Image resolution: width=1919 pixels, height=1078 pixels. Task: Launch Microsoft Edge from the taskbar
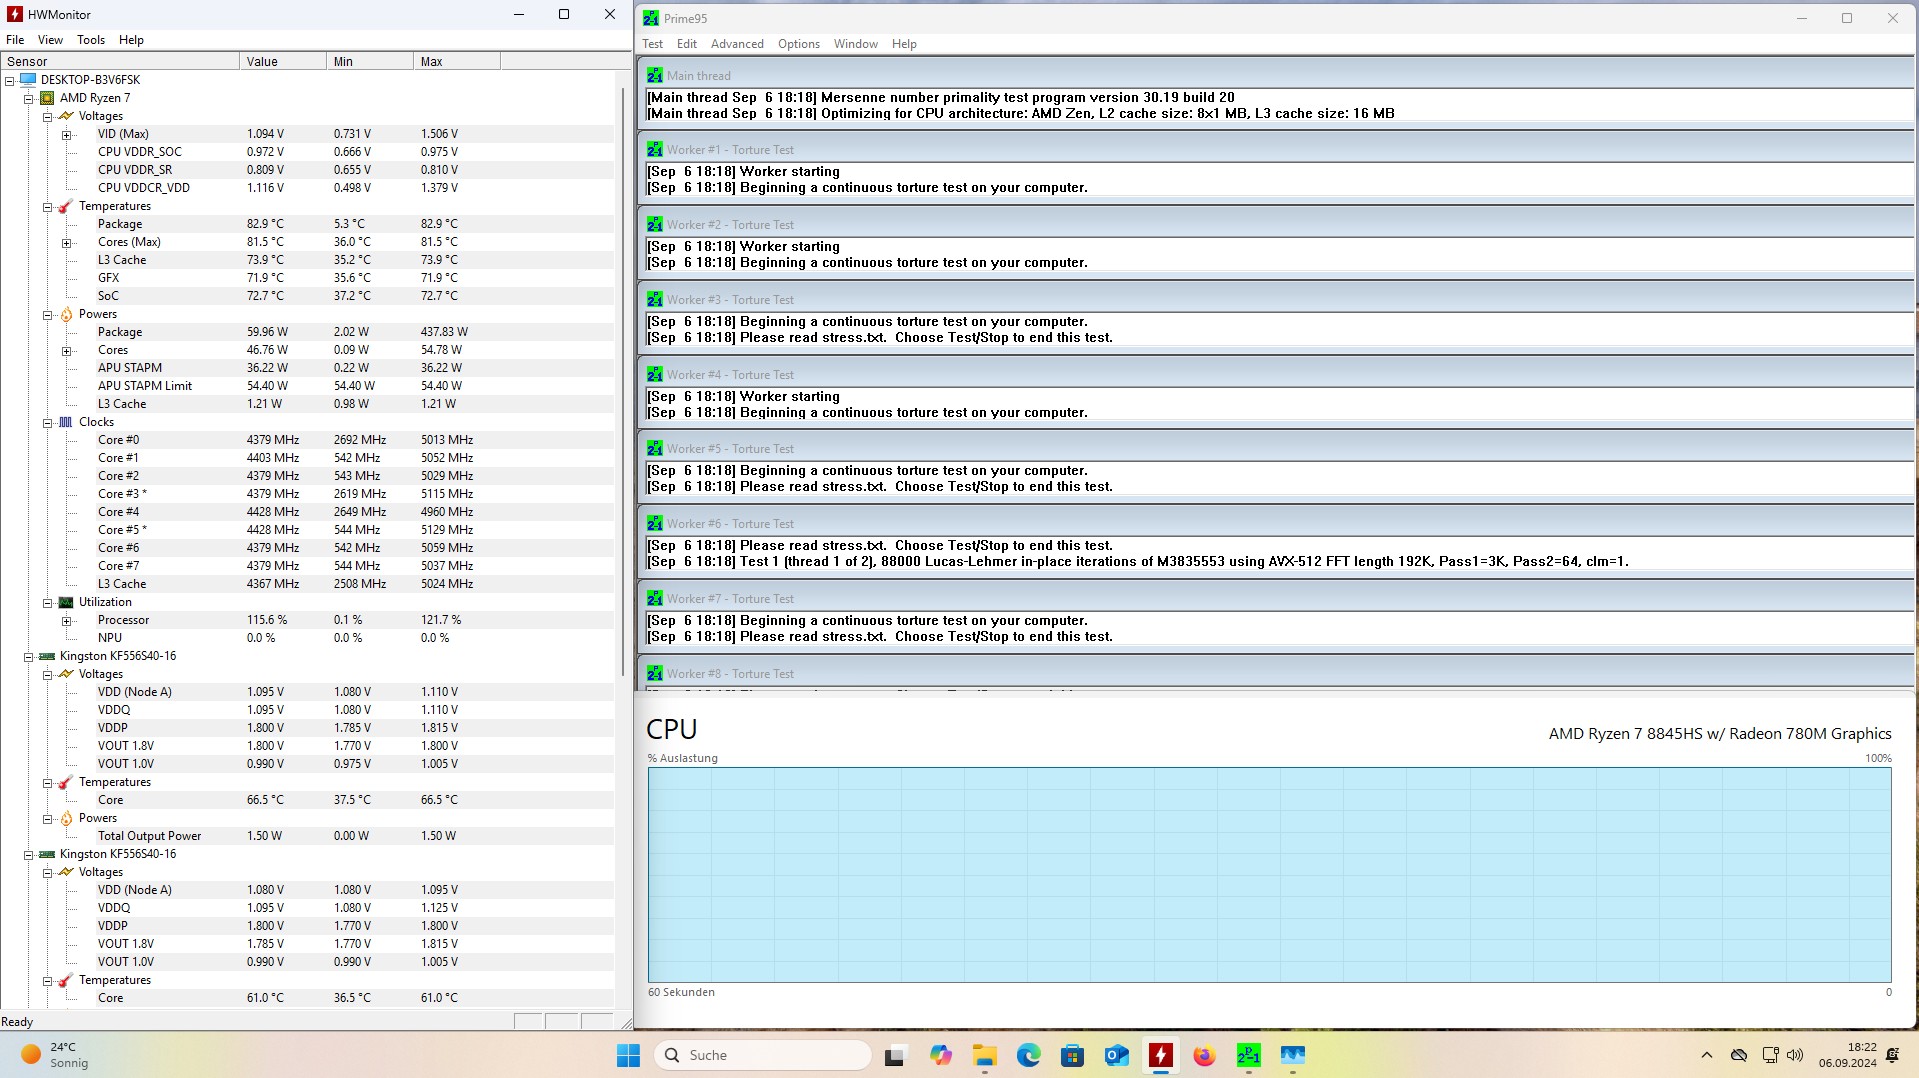tap(1028, 1055)
